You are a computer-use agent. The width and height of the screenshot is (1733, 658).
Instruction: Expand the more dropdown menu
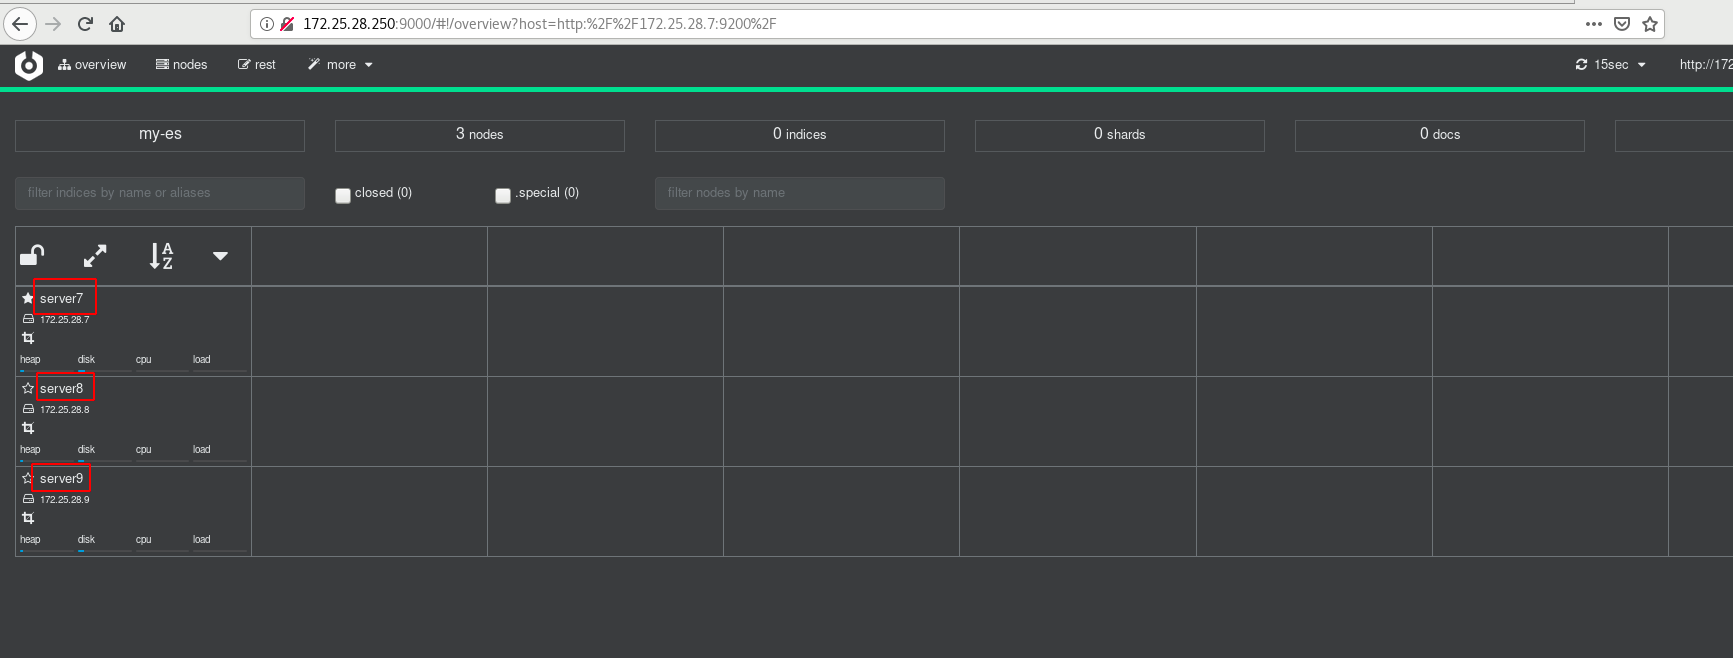click(x=340, y=65)
